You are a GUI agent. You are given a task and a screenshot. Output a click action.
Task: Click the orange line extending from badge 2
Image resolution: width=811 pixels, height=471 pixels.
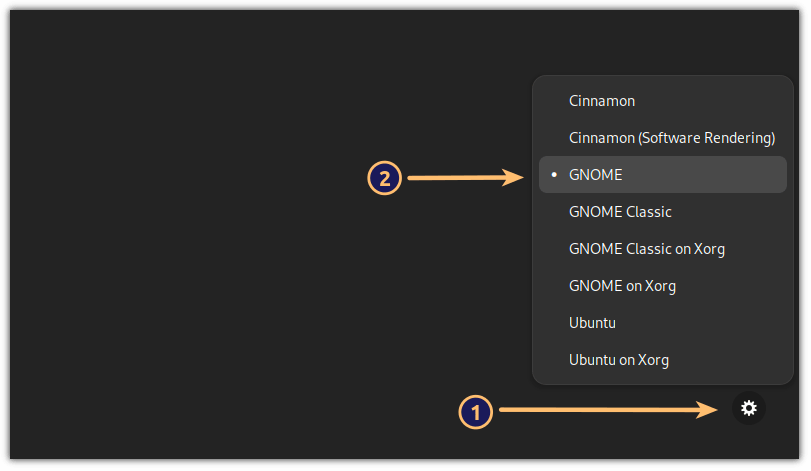point(455,179)
